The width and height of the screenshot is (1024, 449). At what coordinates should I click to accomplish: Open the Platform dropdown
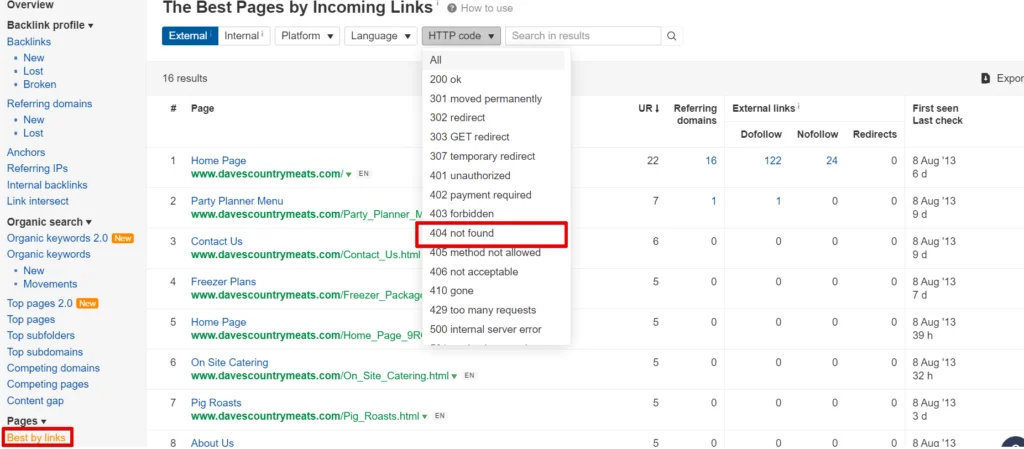307,36
